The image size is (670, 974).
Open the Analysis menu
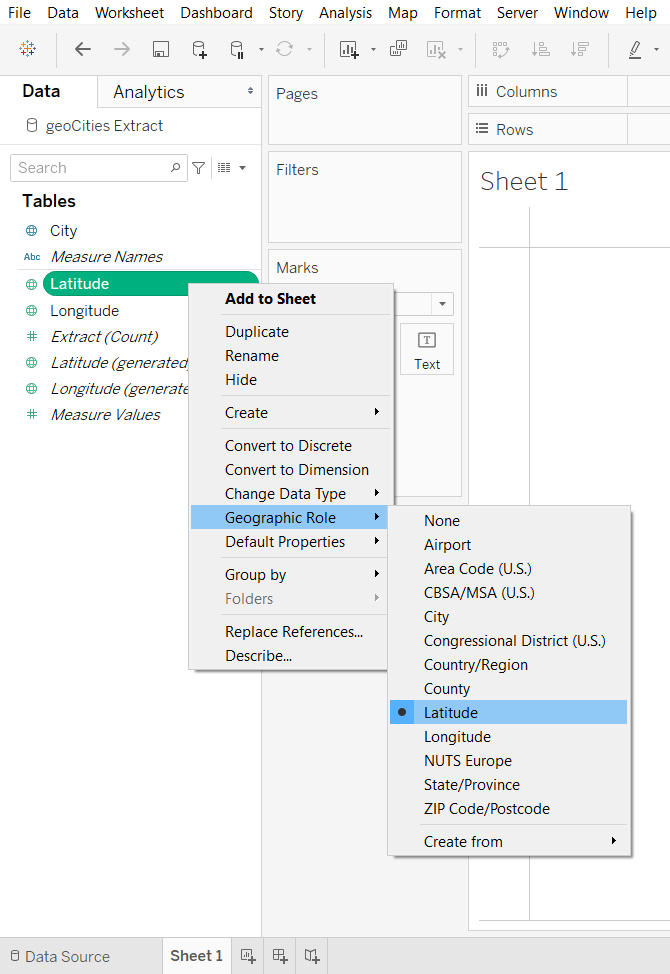pyautogui.click(x=343, y=13)
